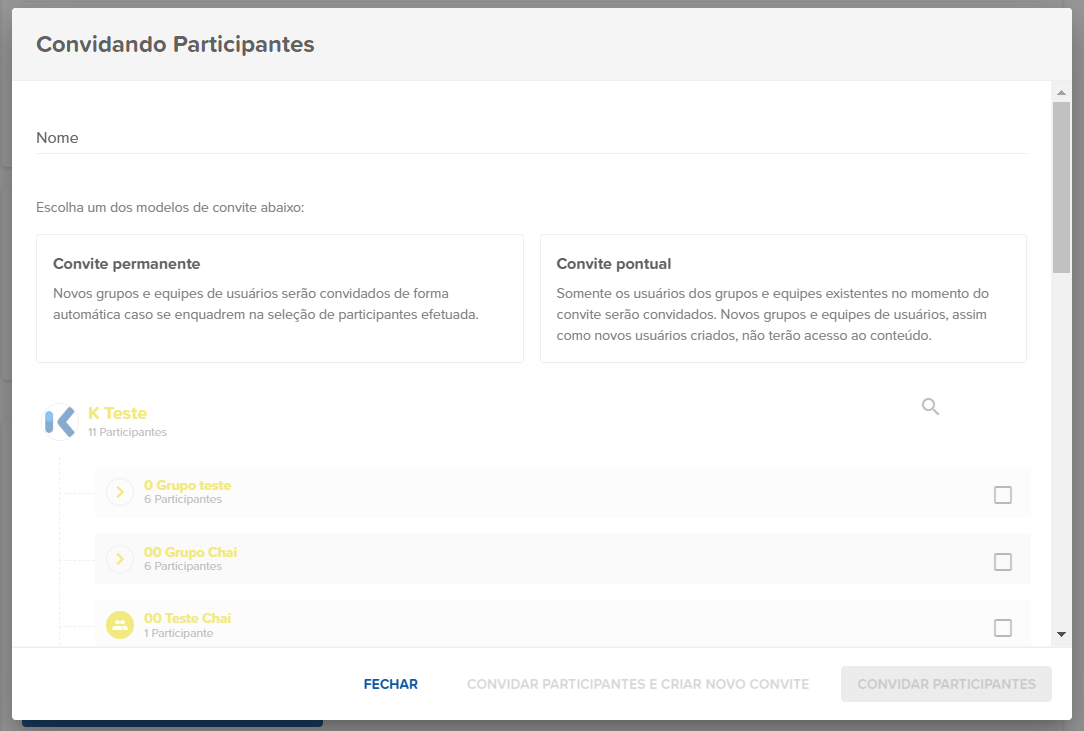The image size is (1084, 731).
Task: Select the Convite permanente model card
Action: click(x=280, y=298)
